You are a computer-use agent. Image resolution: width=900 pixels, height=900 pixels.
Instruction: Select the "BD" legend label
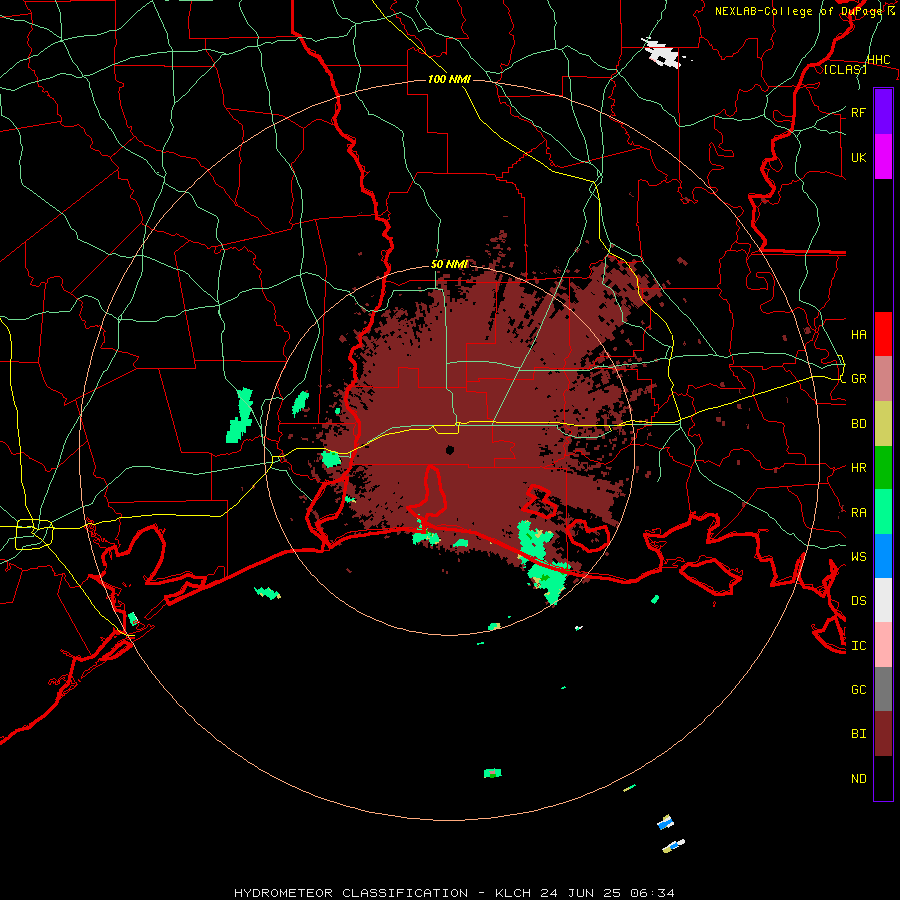[x=858, y=424]
